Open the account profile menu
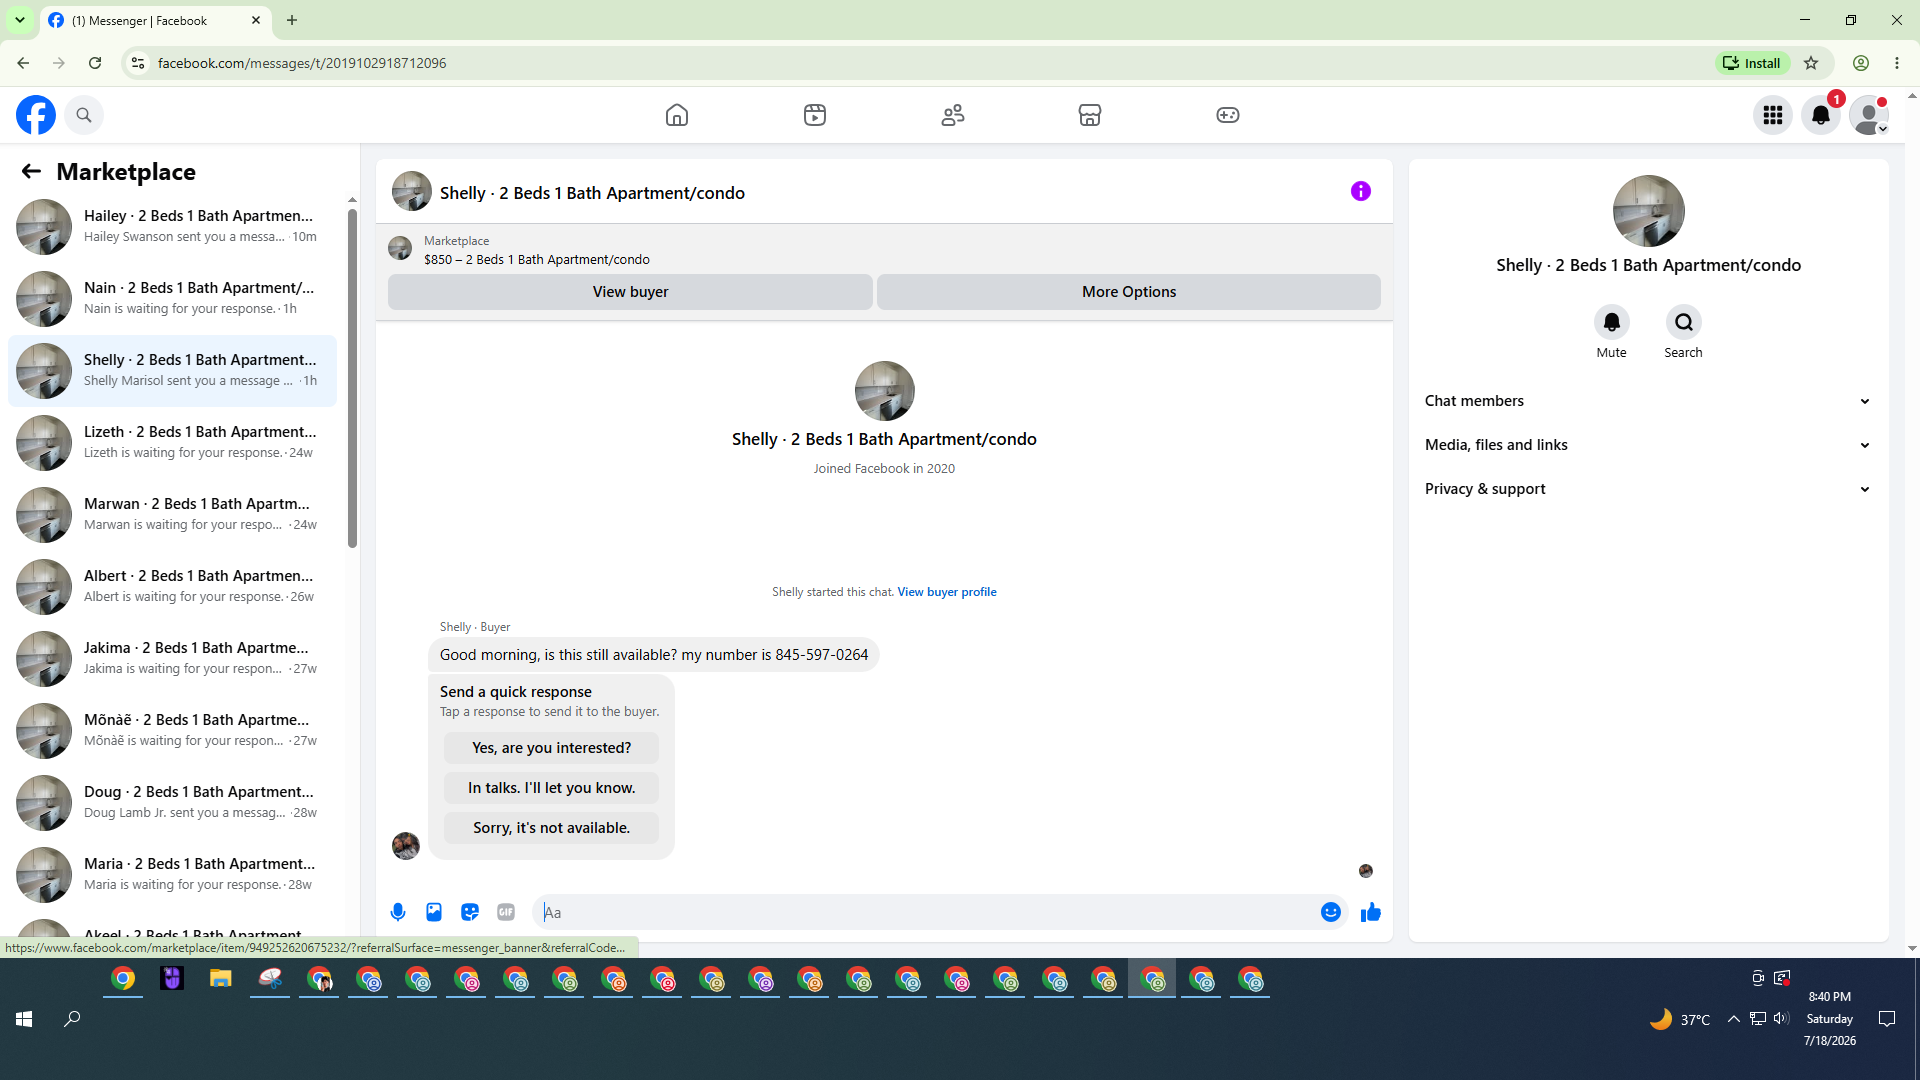The image size is (1920, 1080). pos(1869,115)
